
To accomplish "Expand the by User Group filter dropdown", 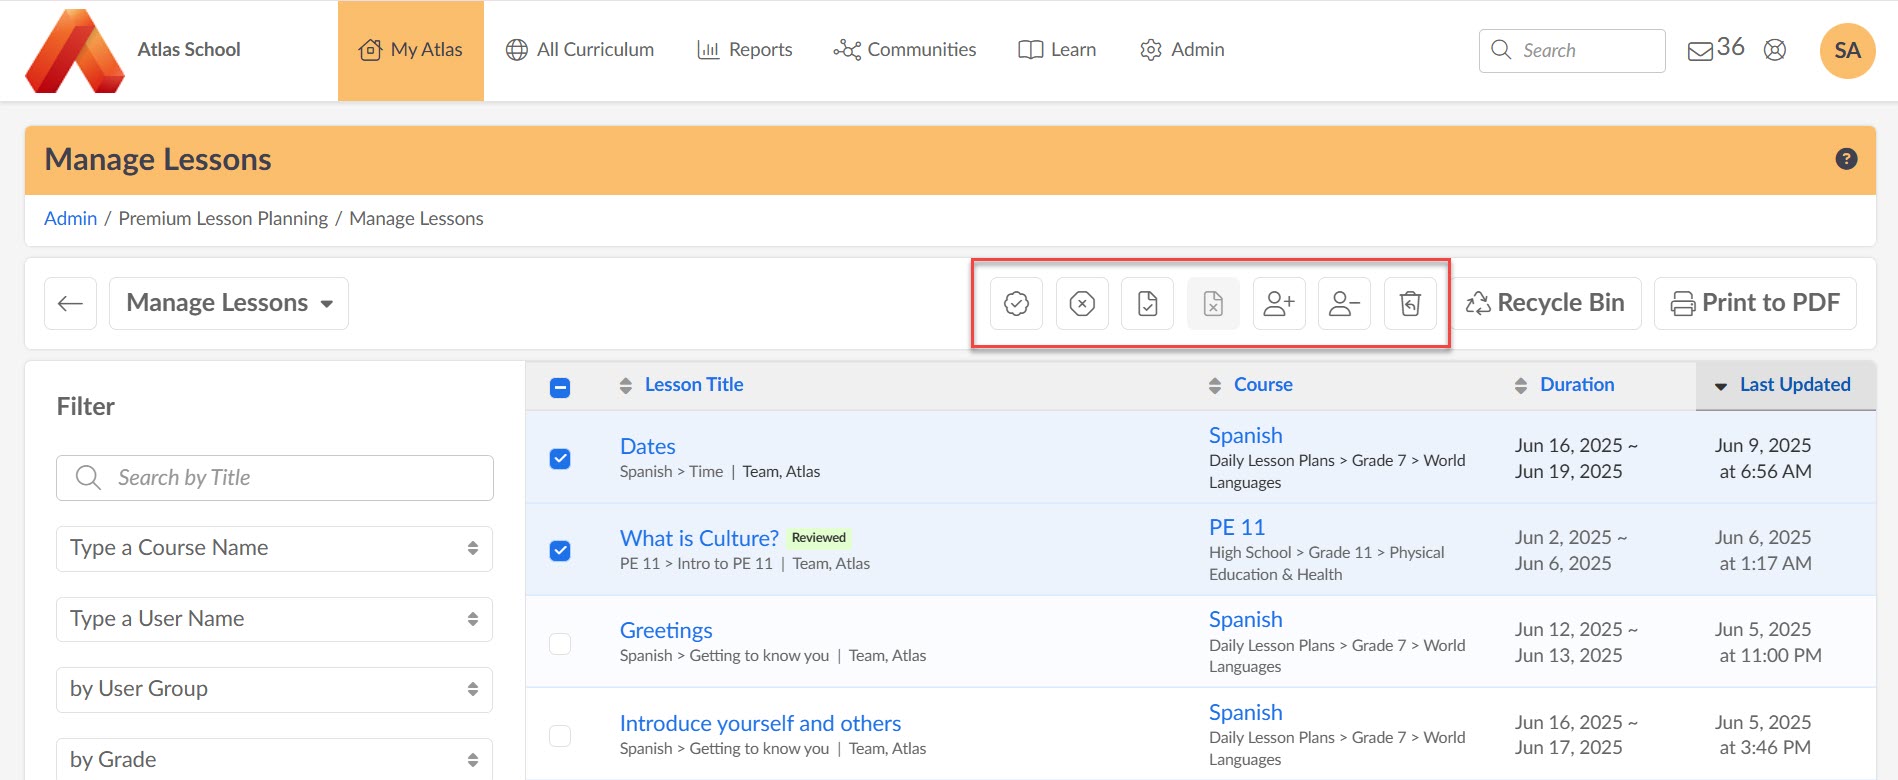I will click(x=274, y=689).
